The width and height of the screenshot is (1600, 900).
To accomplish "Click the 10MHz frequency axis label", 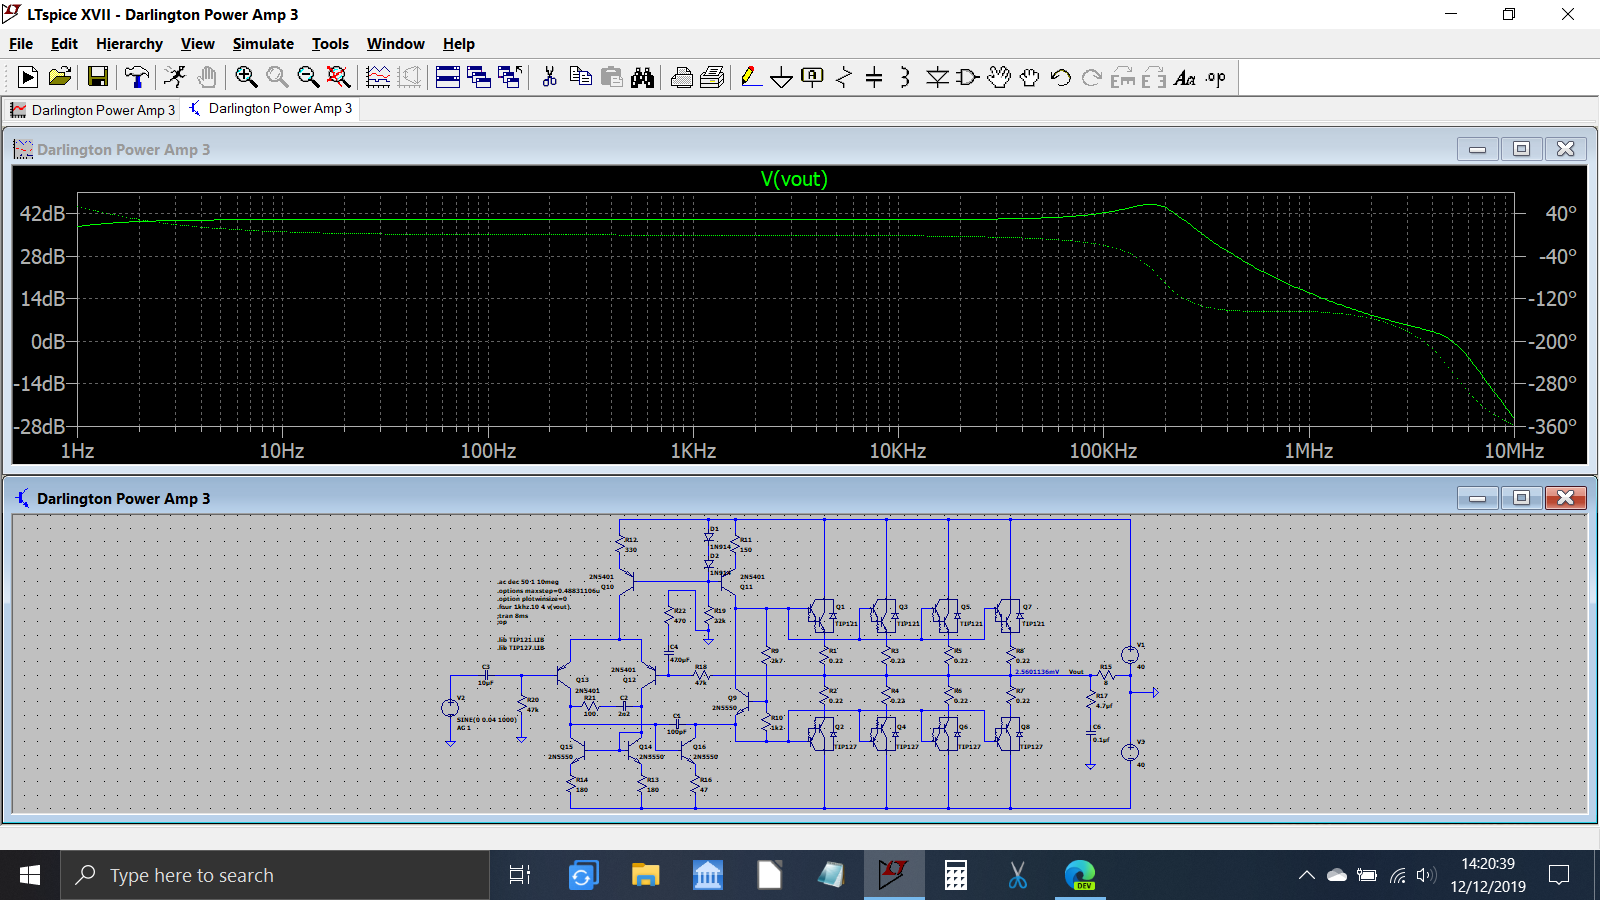I will (1514, 451).
